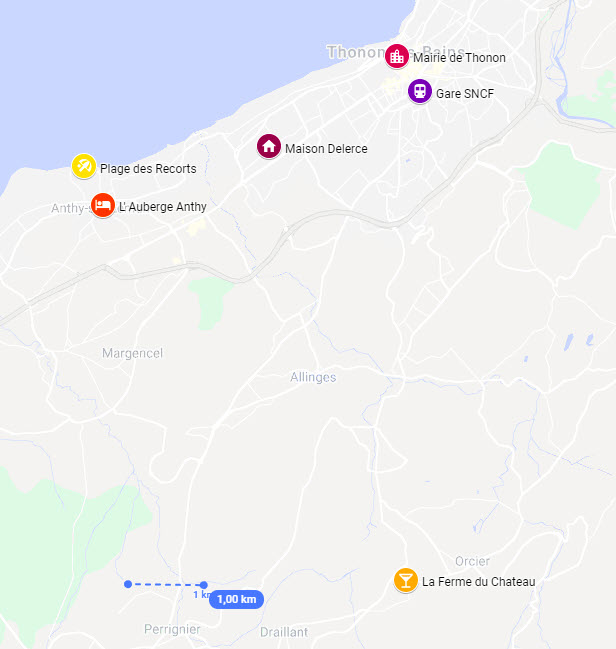This screenshot has height=649, width=616.
Task: Click the Maison Delerce text label
Action: (x=326, y=149)
